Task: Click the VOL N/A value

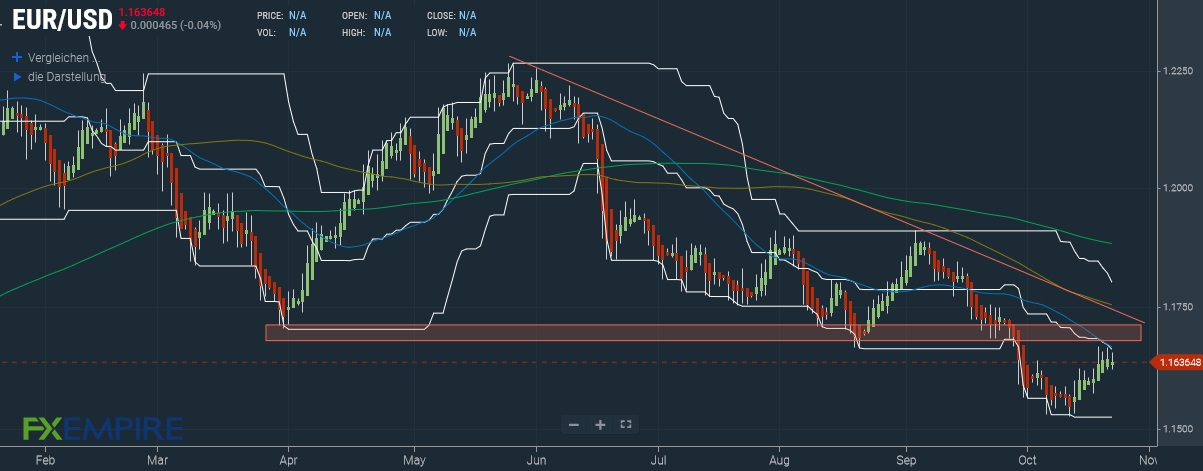Action: point(297,32)
